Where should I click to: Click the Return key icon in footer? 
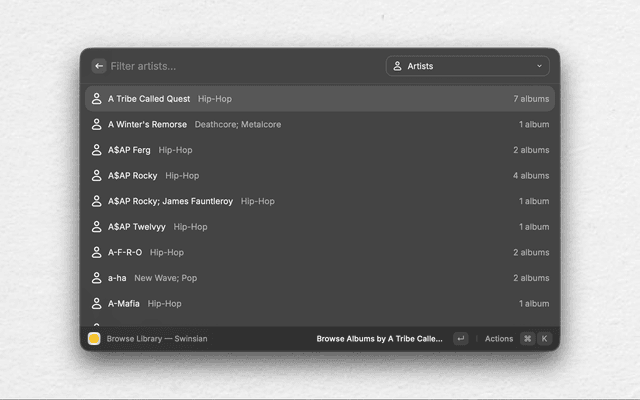pos(461,338)
